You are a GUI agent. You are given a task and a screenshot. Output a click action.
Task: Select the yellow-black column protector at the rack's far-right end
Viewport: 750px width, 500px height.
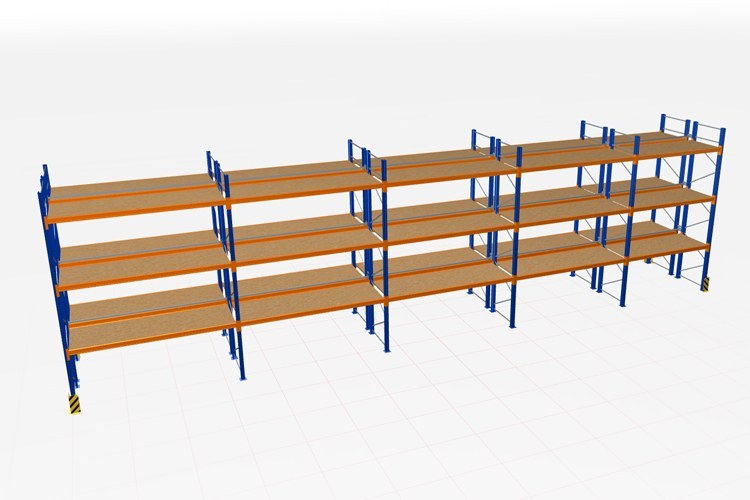click(x=706, y=284)
